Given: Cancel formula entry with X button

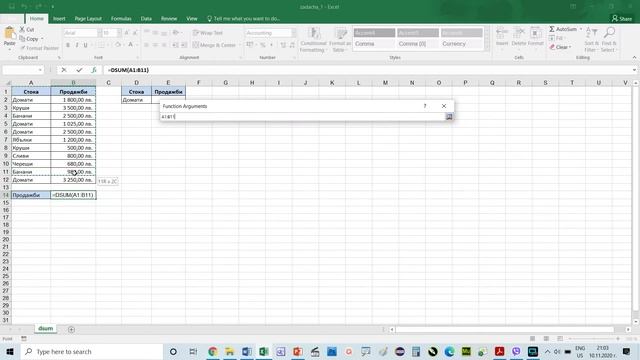Looking at the screenshot, I should tap(64, 70).
